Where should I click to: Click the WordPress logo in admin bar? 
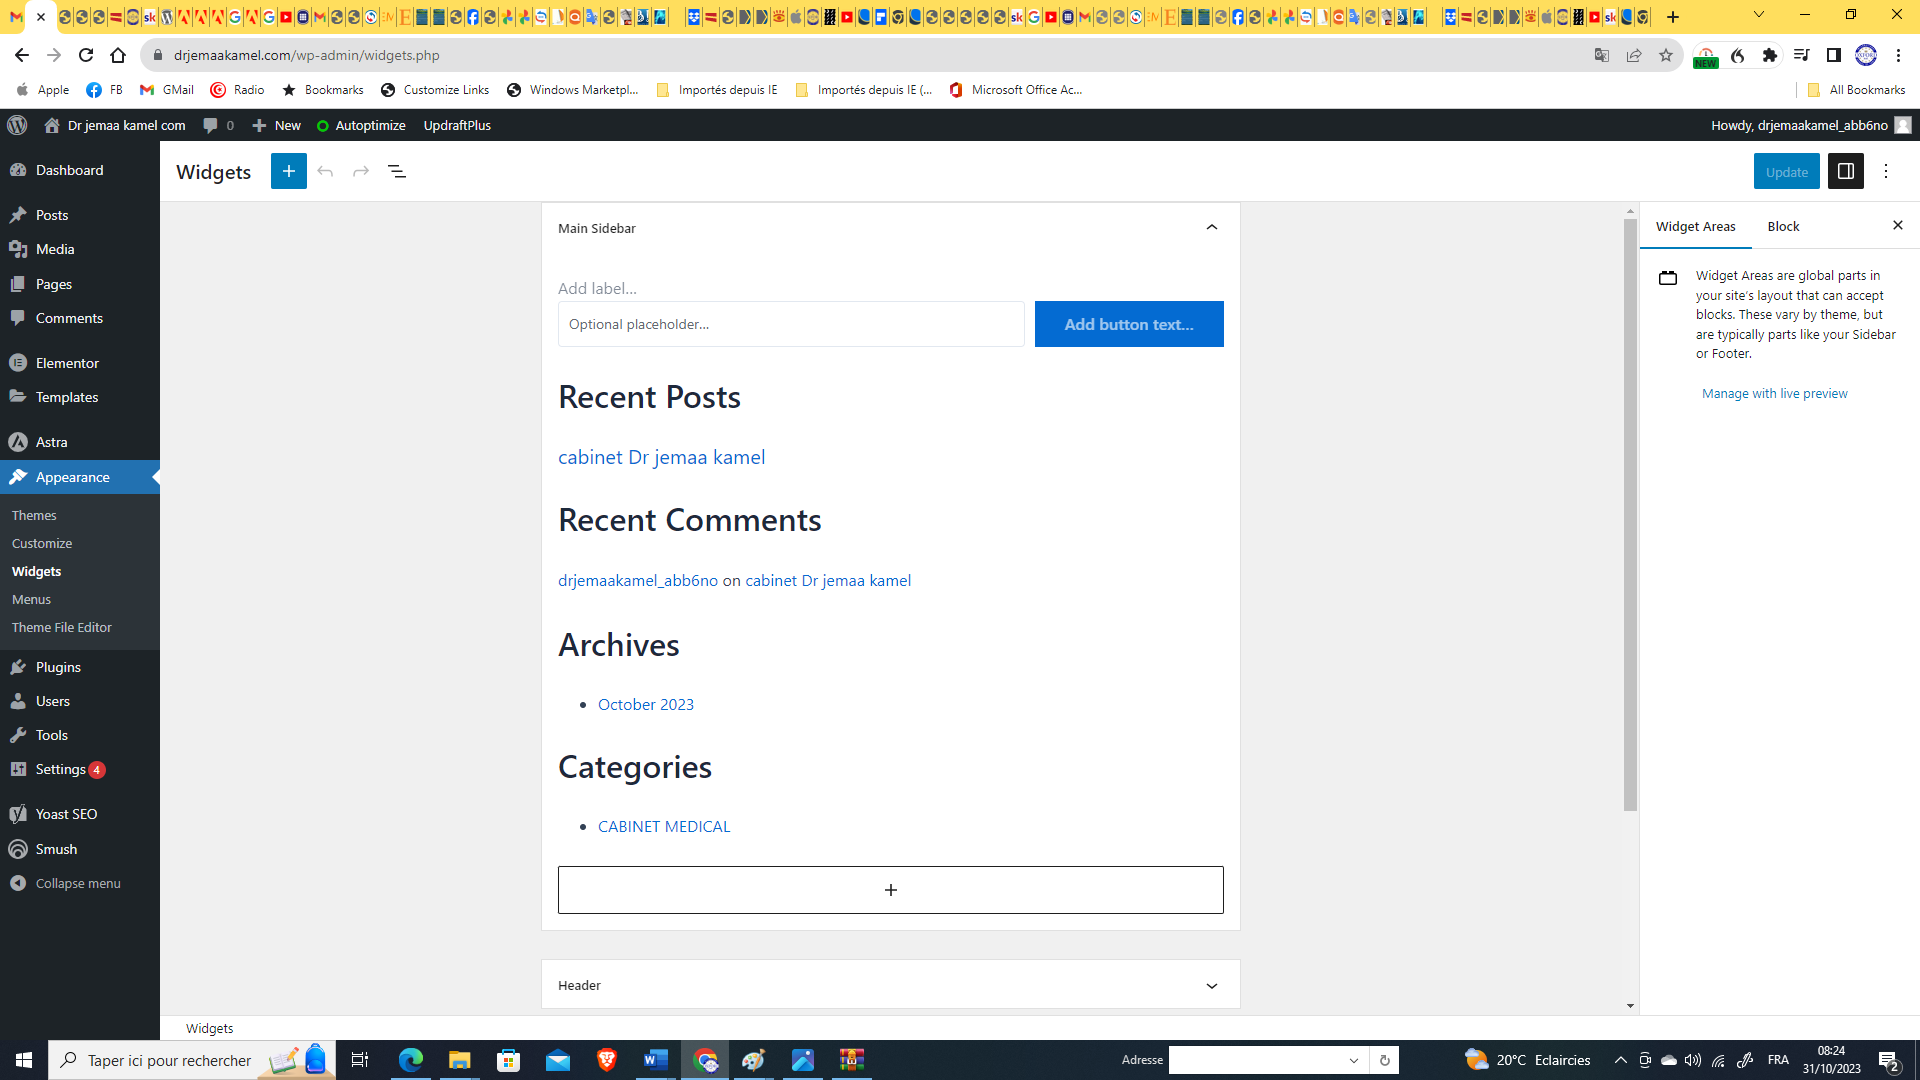tap(17, 125)
